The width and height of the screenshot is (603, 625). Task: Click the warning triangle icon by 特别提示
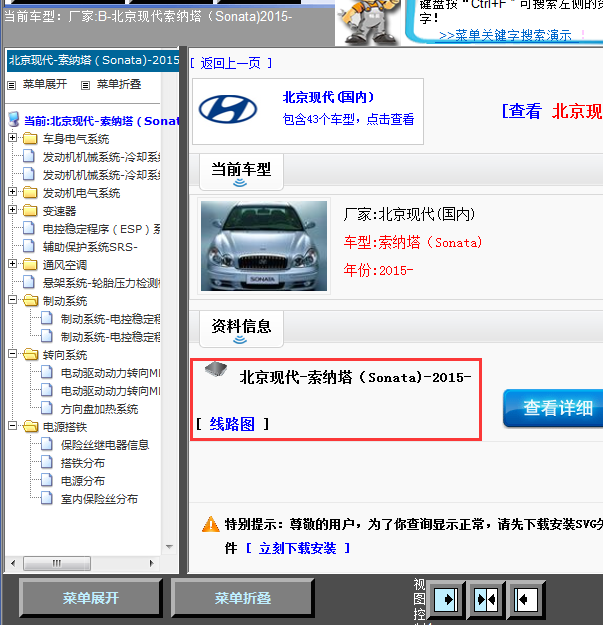(x=210, y=524)
